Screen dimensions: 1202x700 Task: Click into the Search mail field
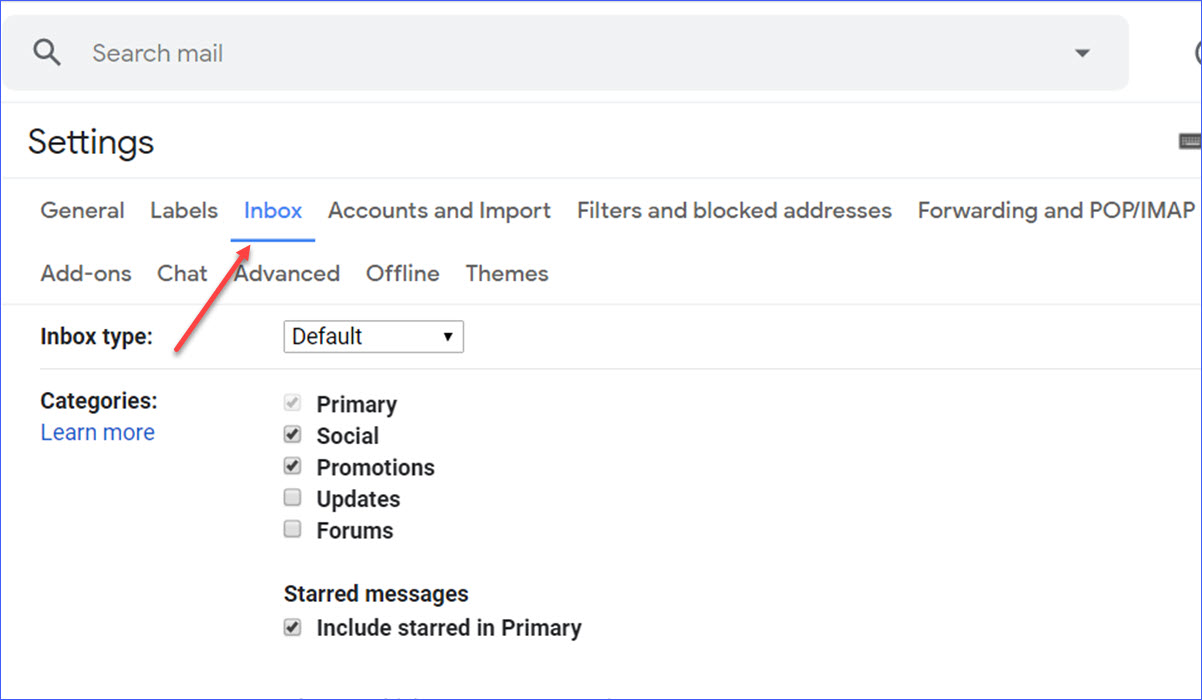click(500, 53)
